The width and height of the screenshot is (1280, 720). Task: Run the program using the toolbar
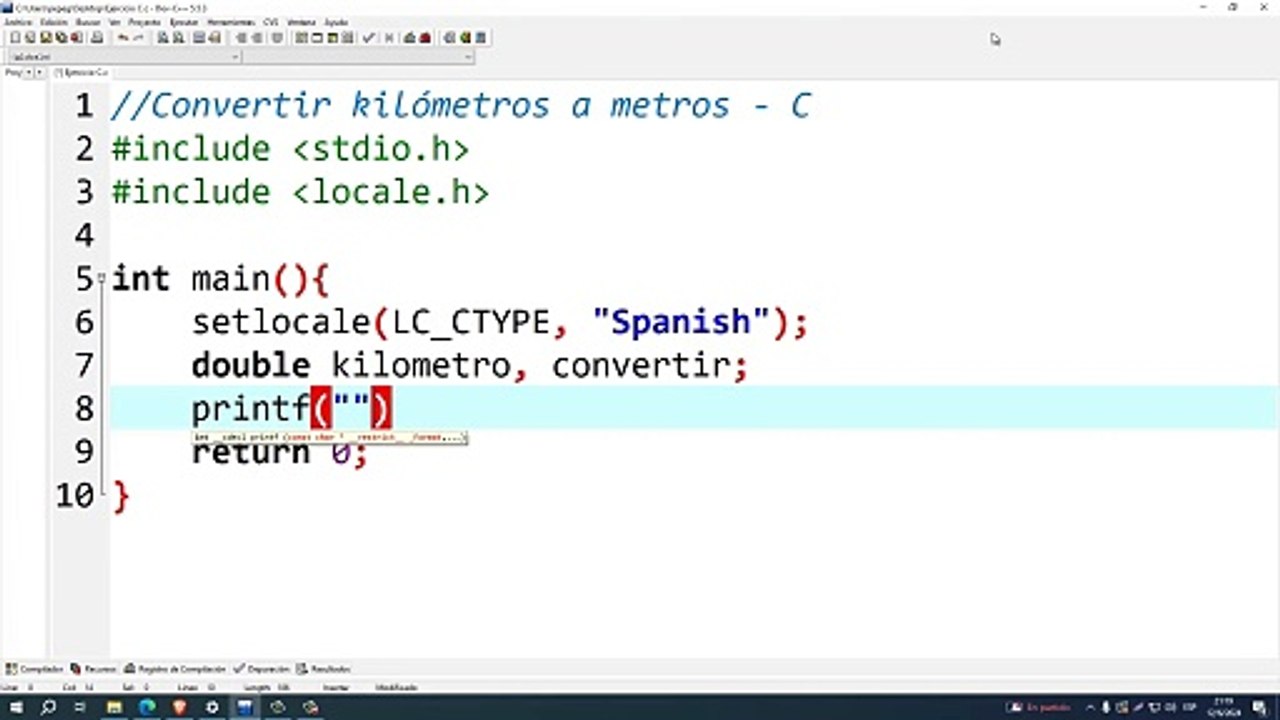pyautogui.click(x=316, y=37)
